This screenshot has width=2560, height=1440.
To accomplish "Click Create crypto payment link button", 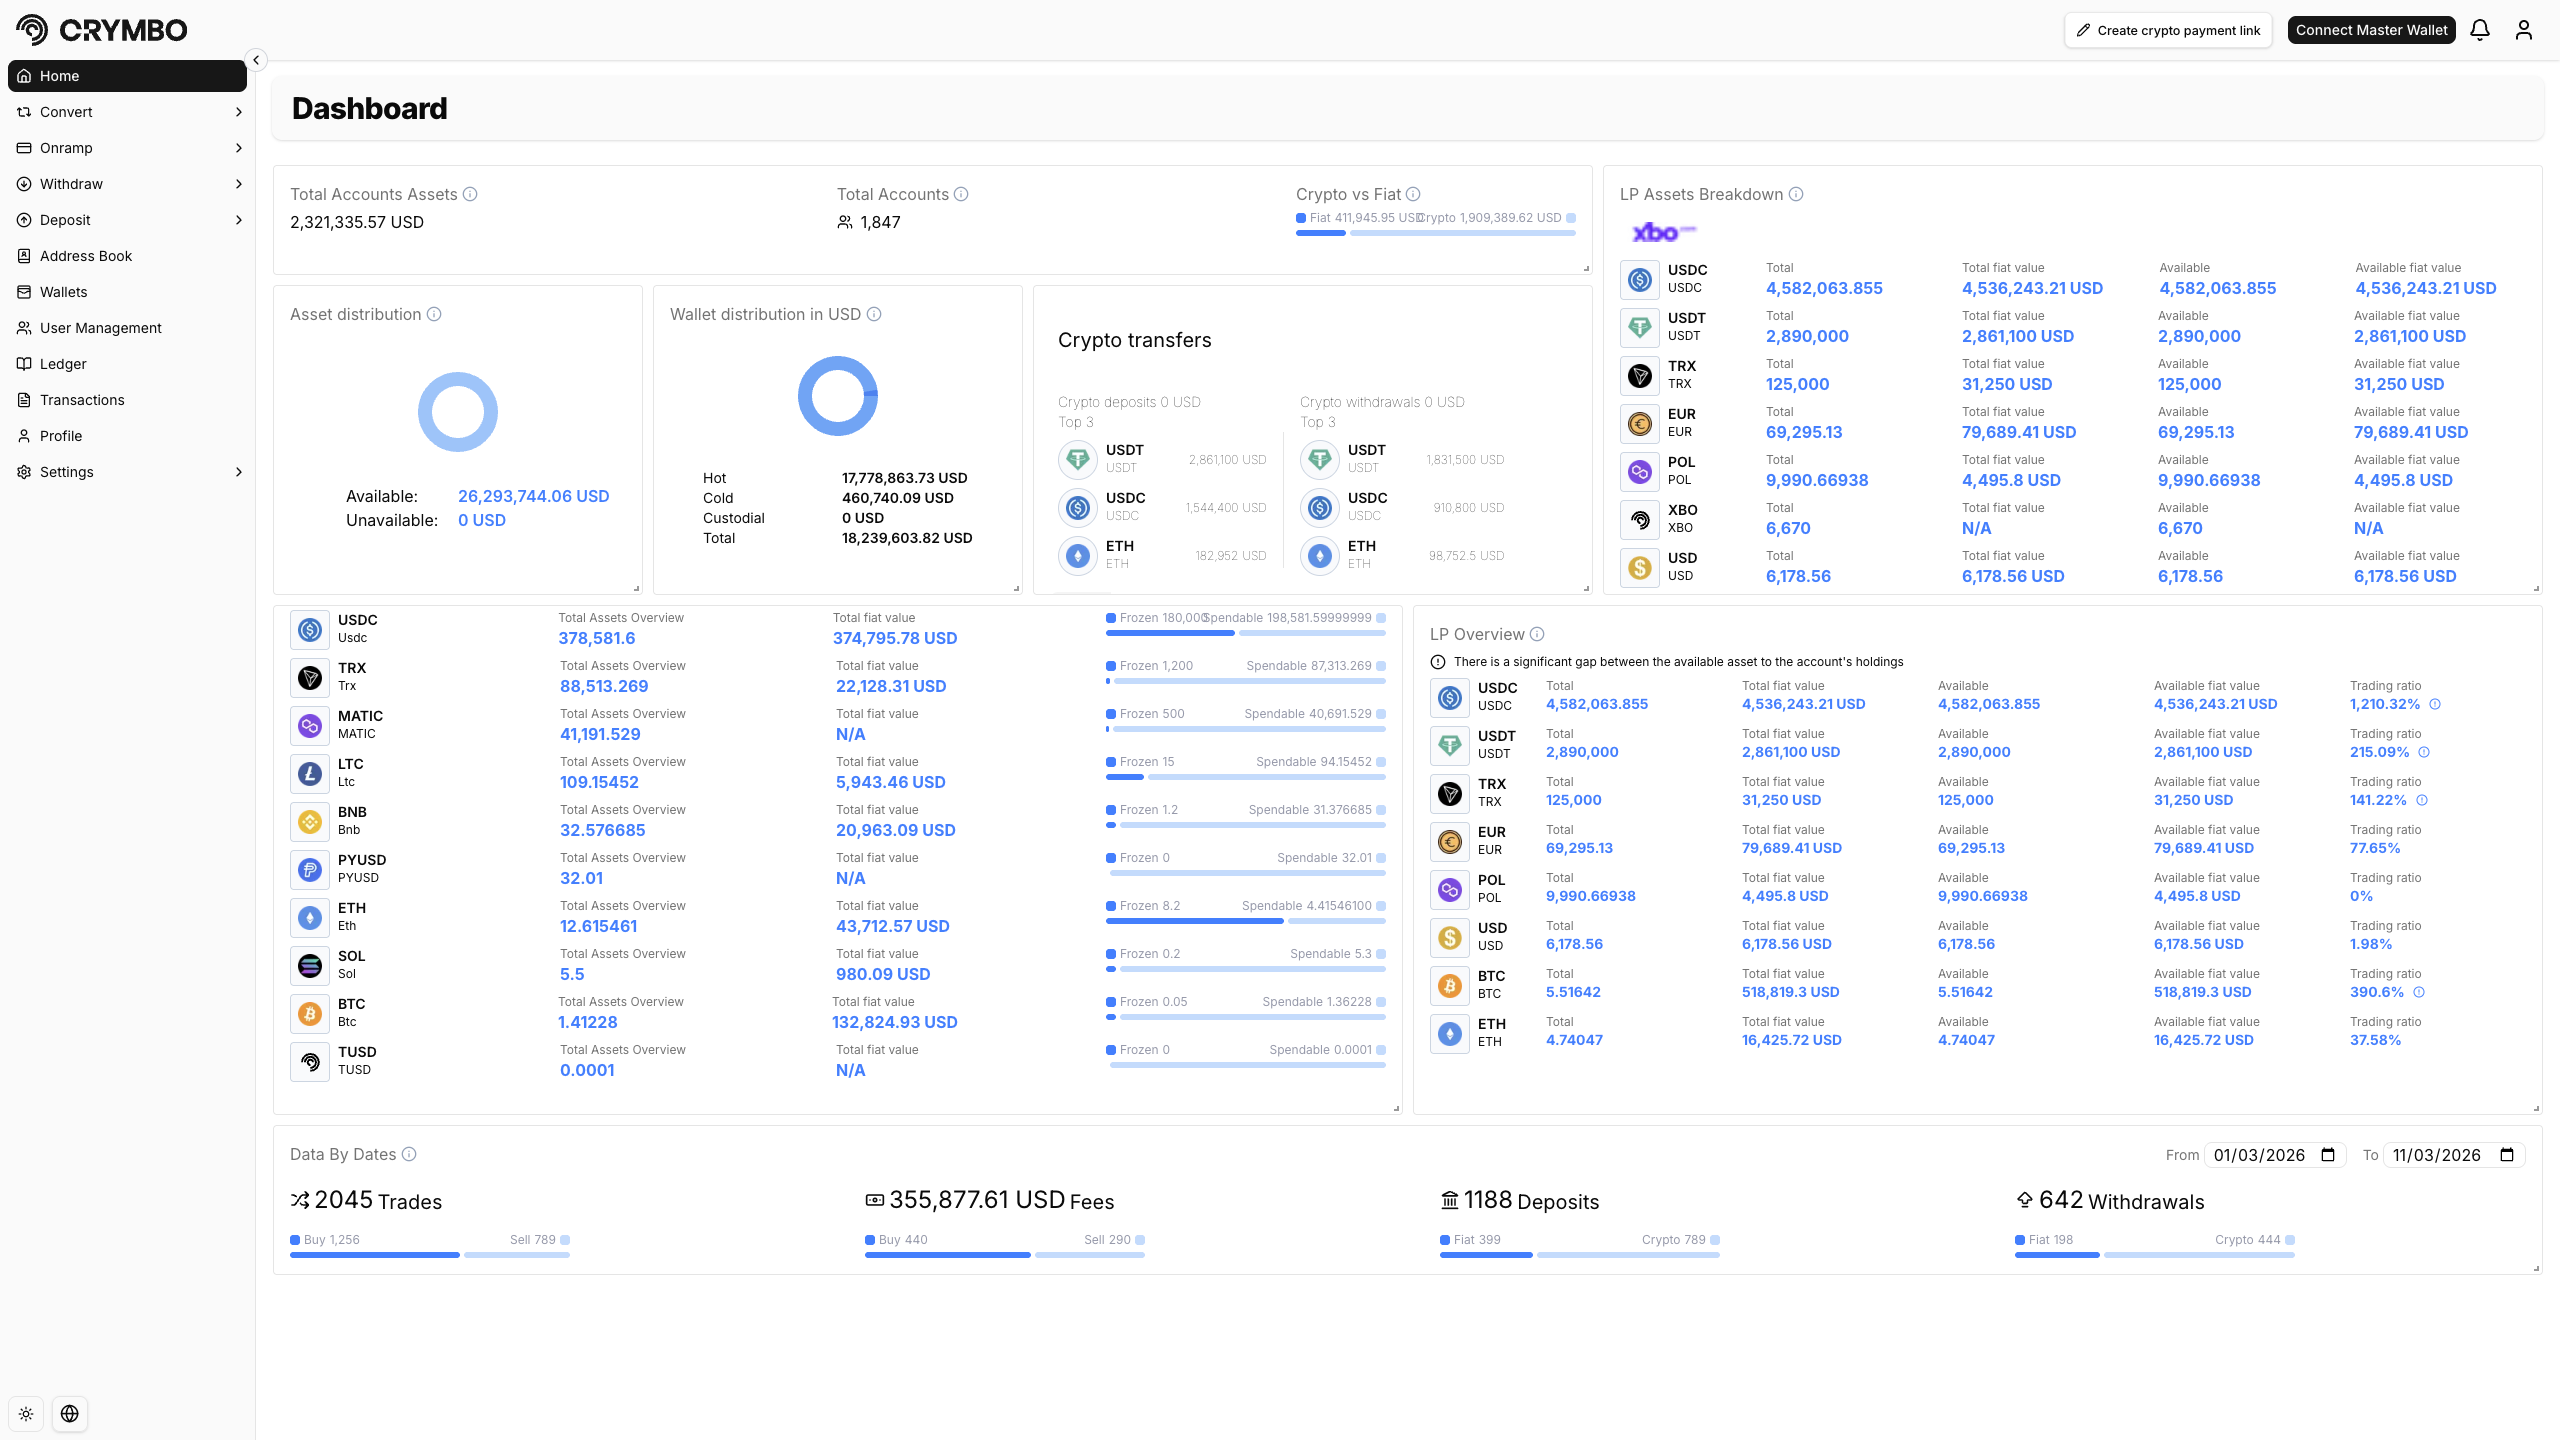I will click(x=2168, y=30).
